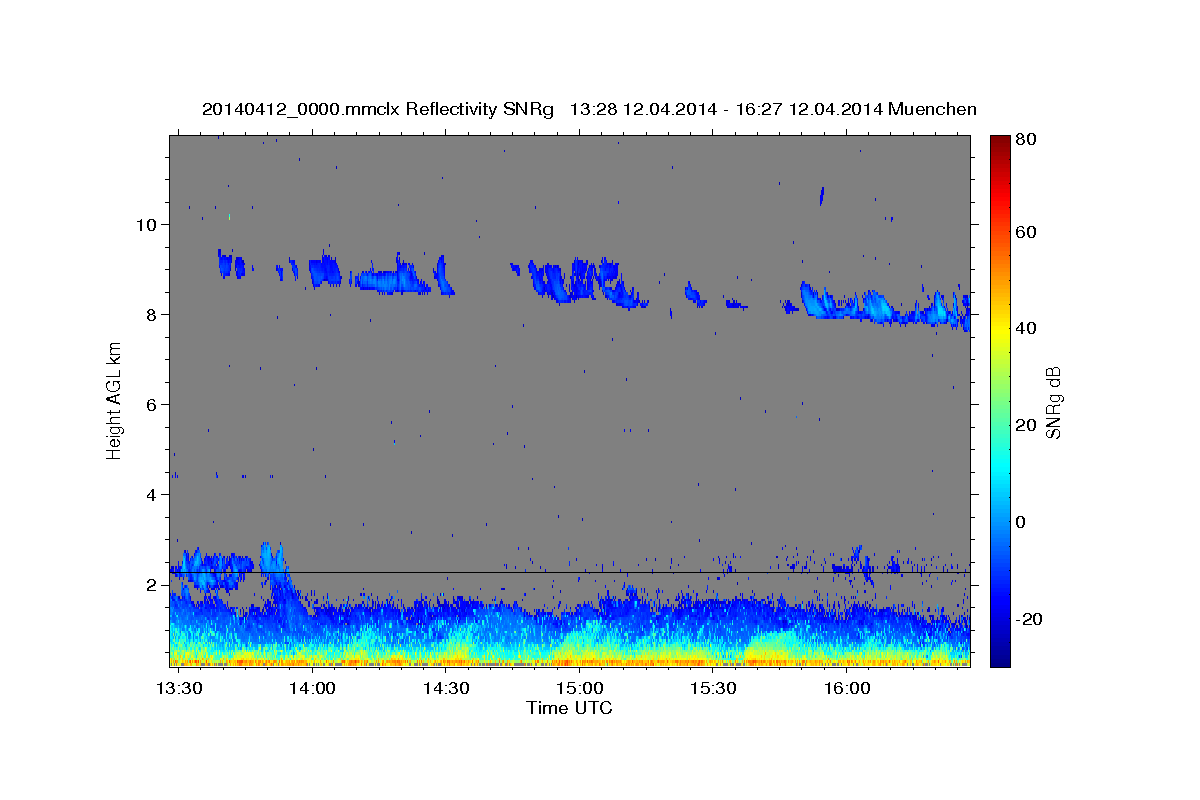Click the horizontal black line near 2 km
This screenshot has height=800, width=1200.
pyautogui.click(x=569, y=572)
